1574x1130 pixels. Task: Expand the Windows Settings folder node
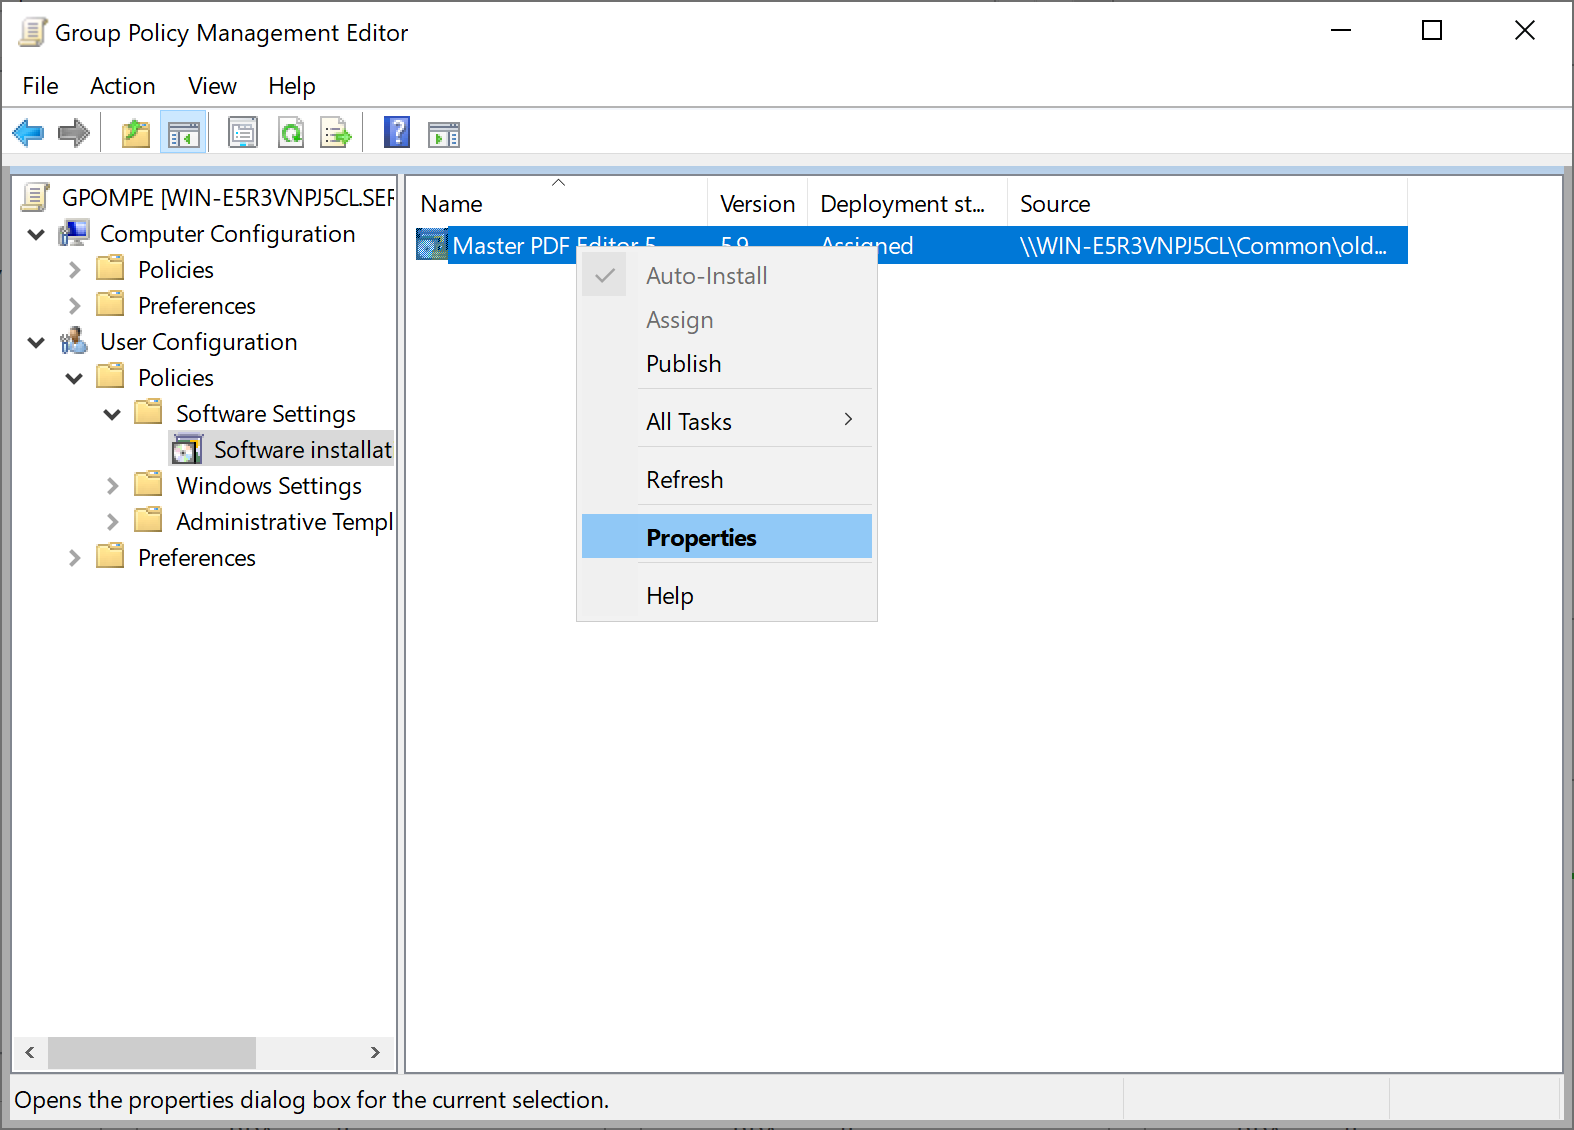[112, 487]
